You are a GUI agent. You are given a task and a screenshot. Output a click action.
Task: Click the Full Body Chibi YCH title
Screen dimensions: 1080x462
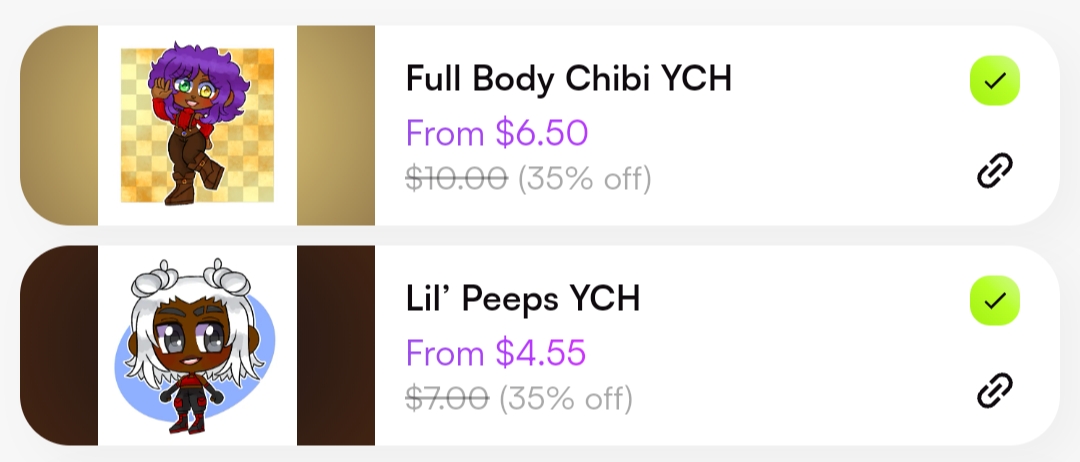pos(568,79)
